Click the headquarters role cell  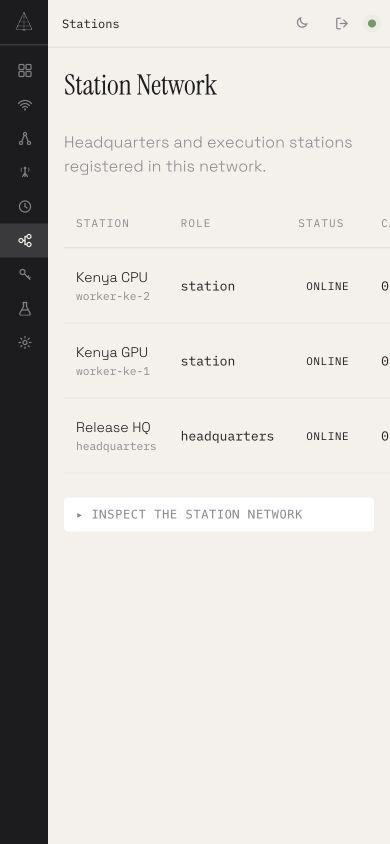point(227,437)
